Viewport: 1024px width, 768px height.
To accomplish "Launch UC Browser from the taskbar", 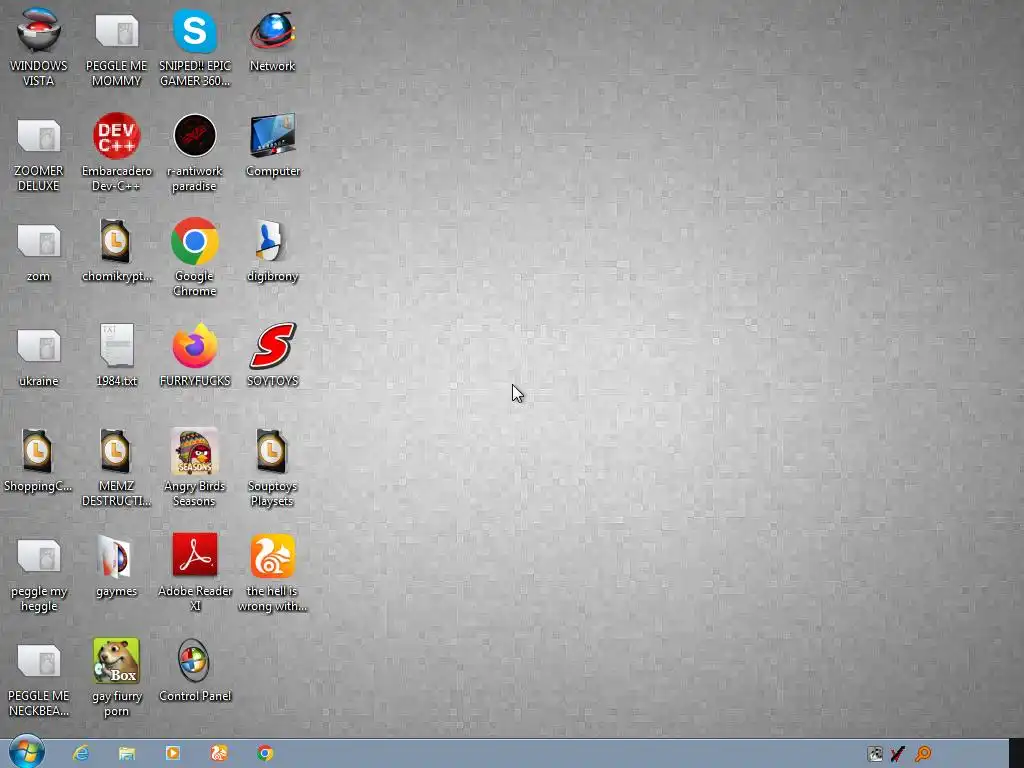I will tap(219, 754).
